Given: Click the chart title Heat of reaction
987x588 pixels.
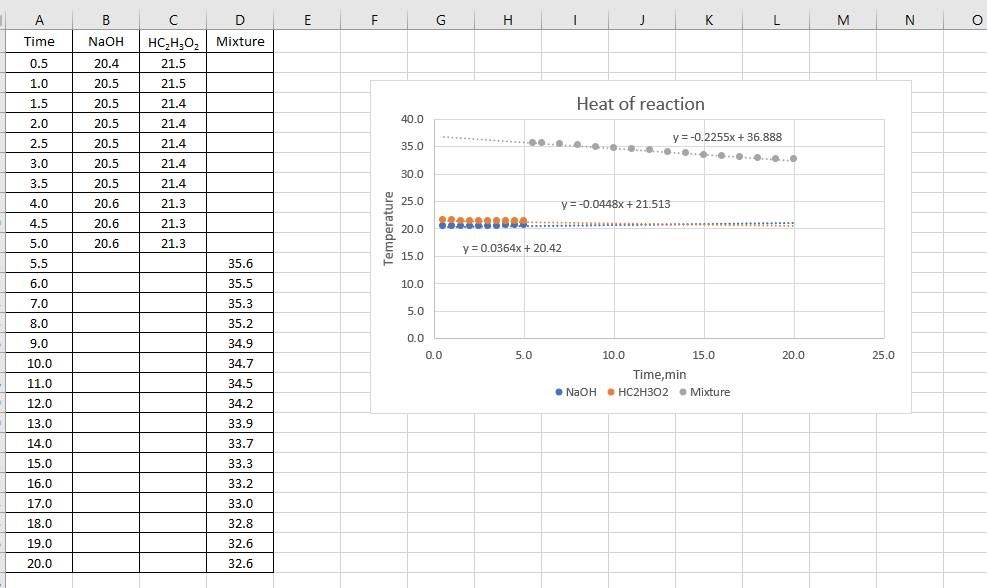Looking at the screenshot, I should click(x=640, y=104).
